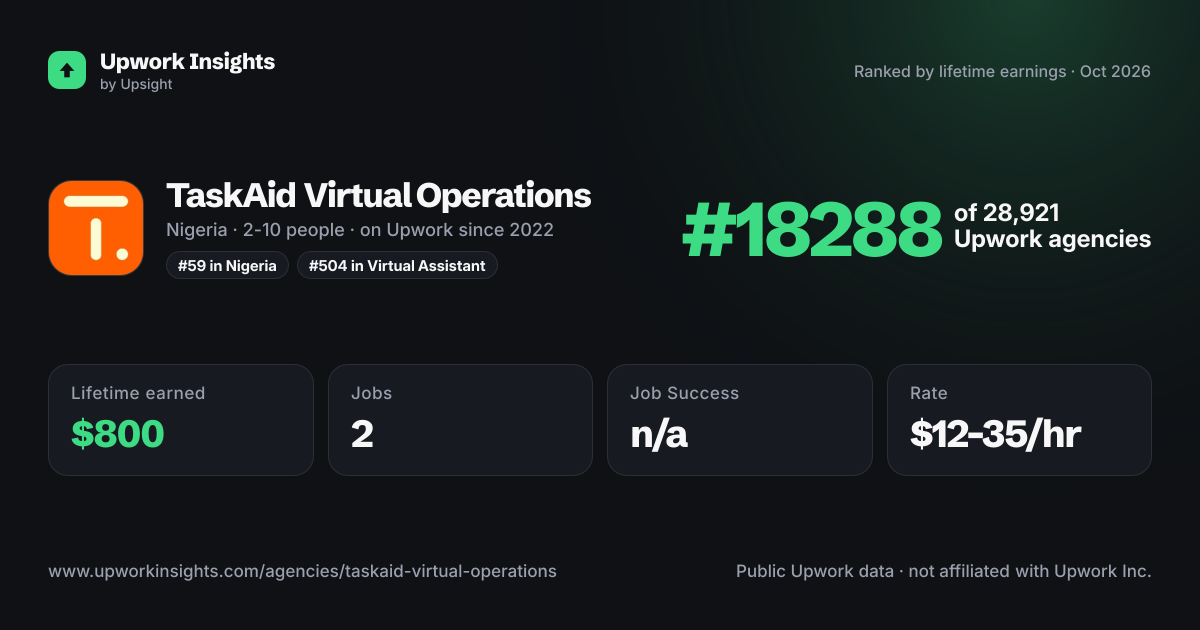Open the Lifetime earned card
1200x630 pixels.
click(181, 420)
